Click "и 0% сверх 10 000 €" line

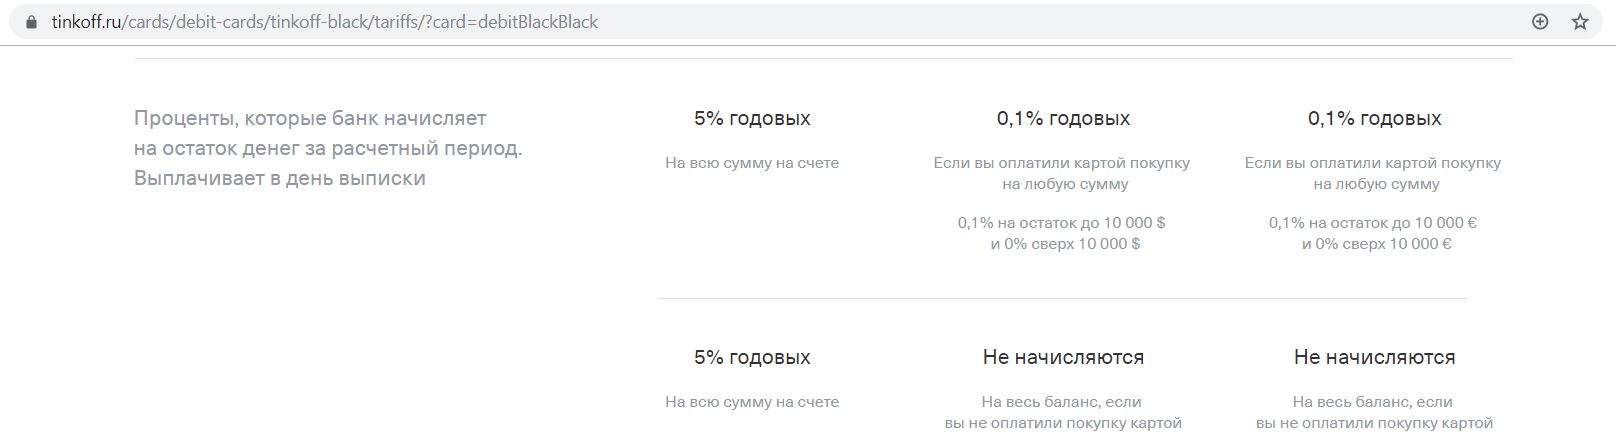point(1376,244)
